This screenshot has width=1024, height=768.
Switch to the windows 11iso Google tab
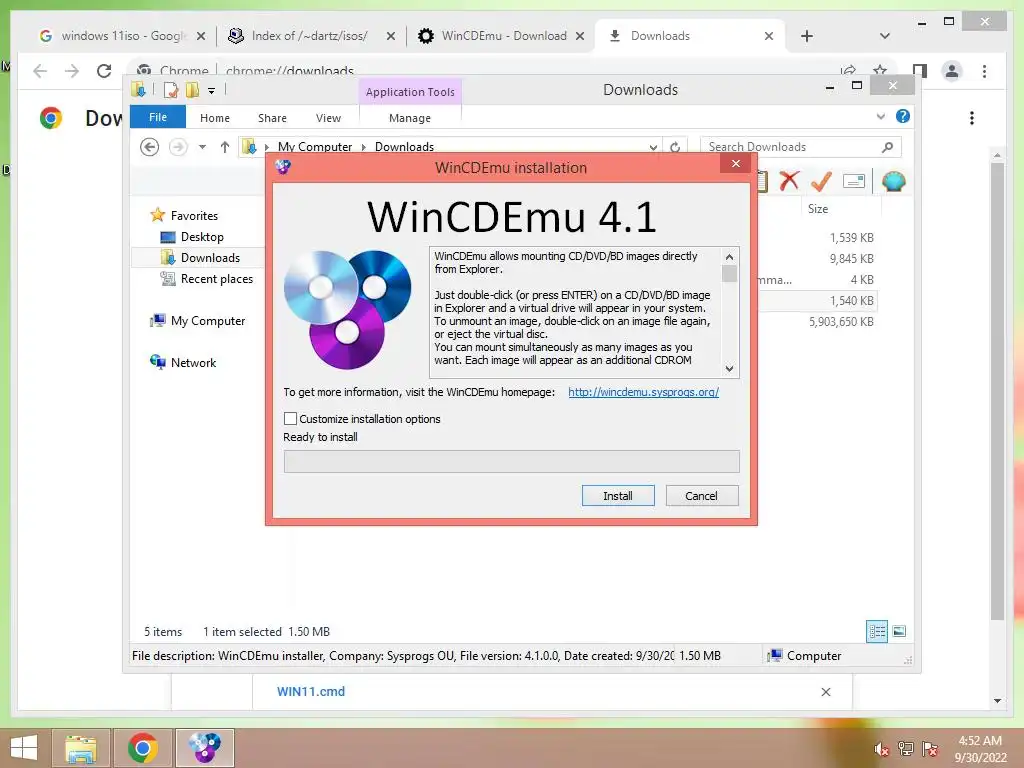point(123,35)
